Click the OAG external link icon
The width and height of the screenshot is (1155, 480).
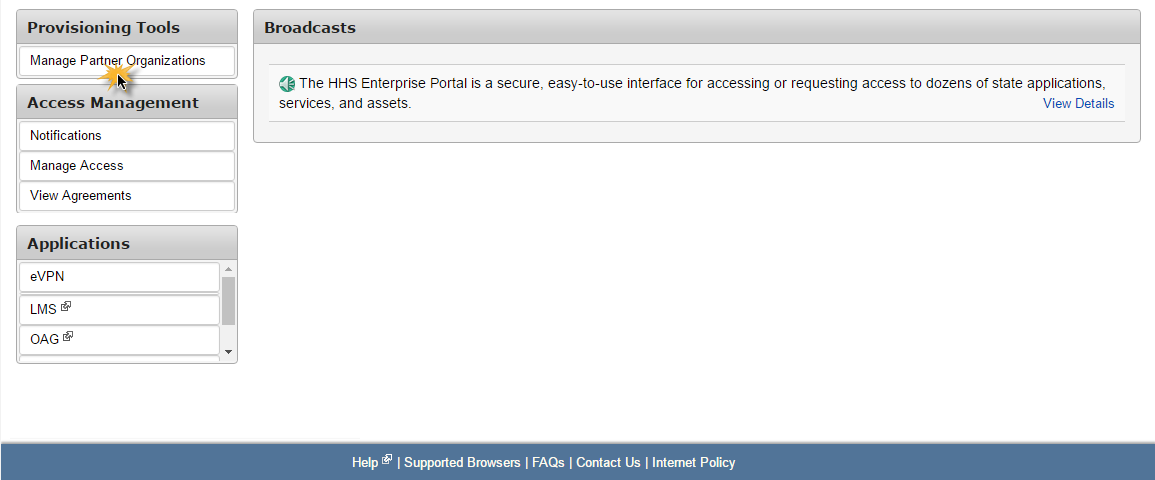(x=68, y=336)
